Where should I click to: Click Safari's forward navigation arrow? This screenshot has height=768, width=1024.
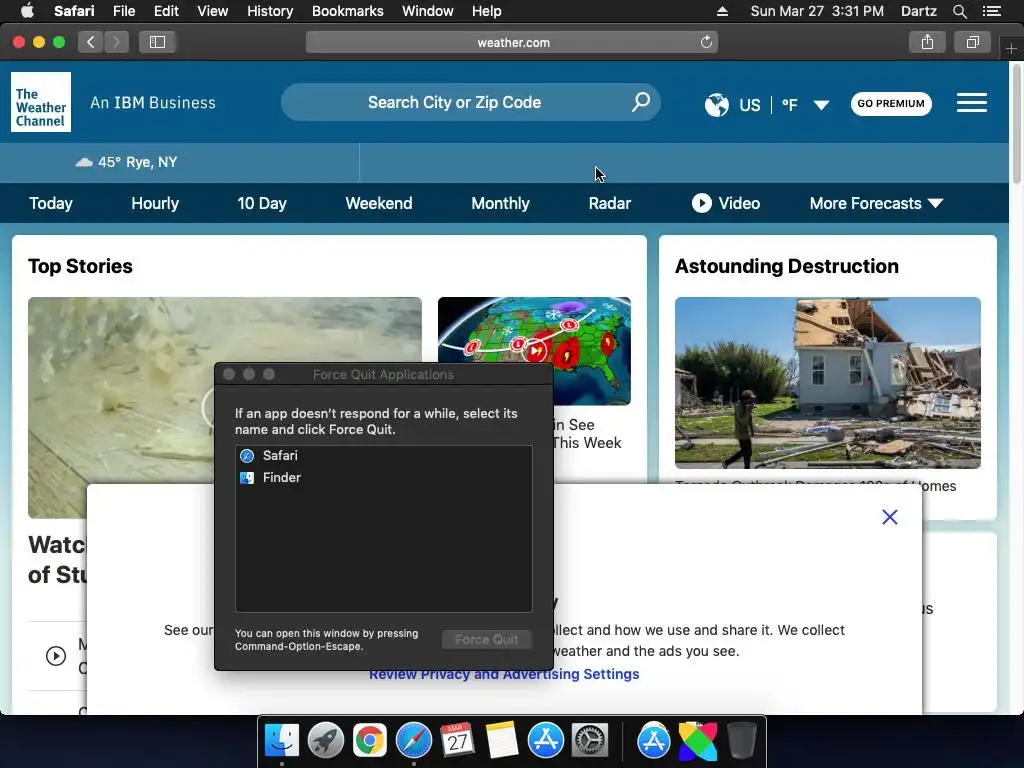click(x=116, y=42)
